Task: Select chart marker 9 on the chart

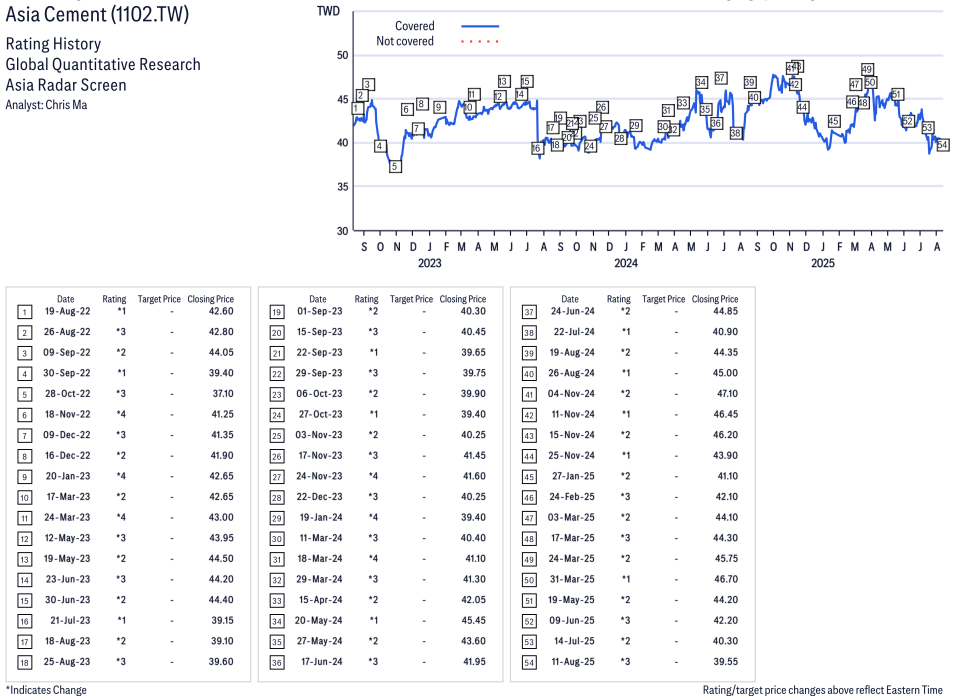Action: coord(439,107)
